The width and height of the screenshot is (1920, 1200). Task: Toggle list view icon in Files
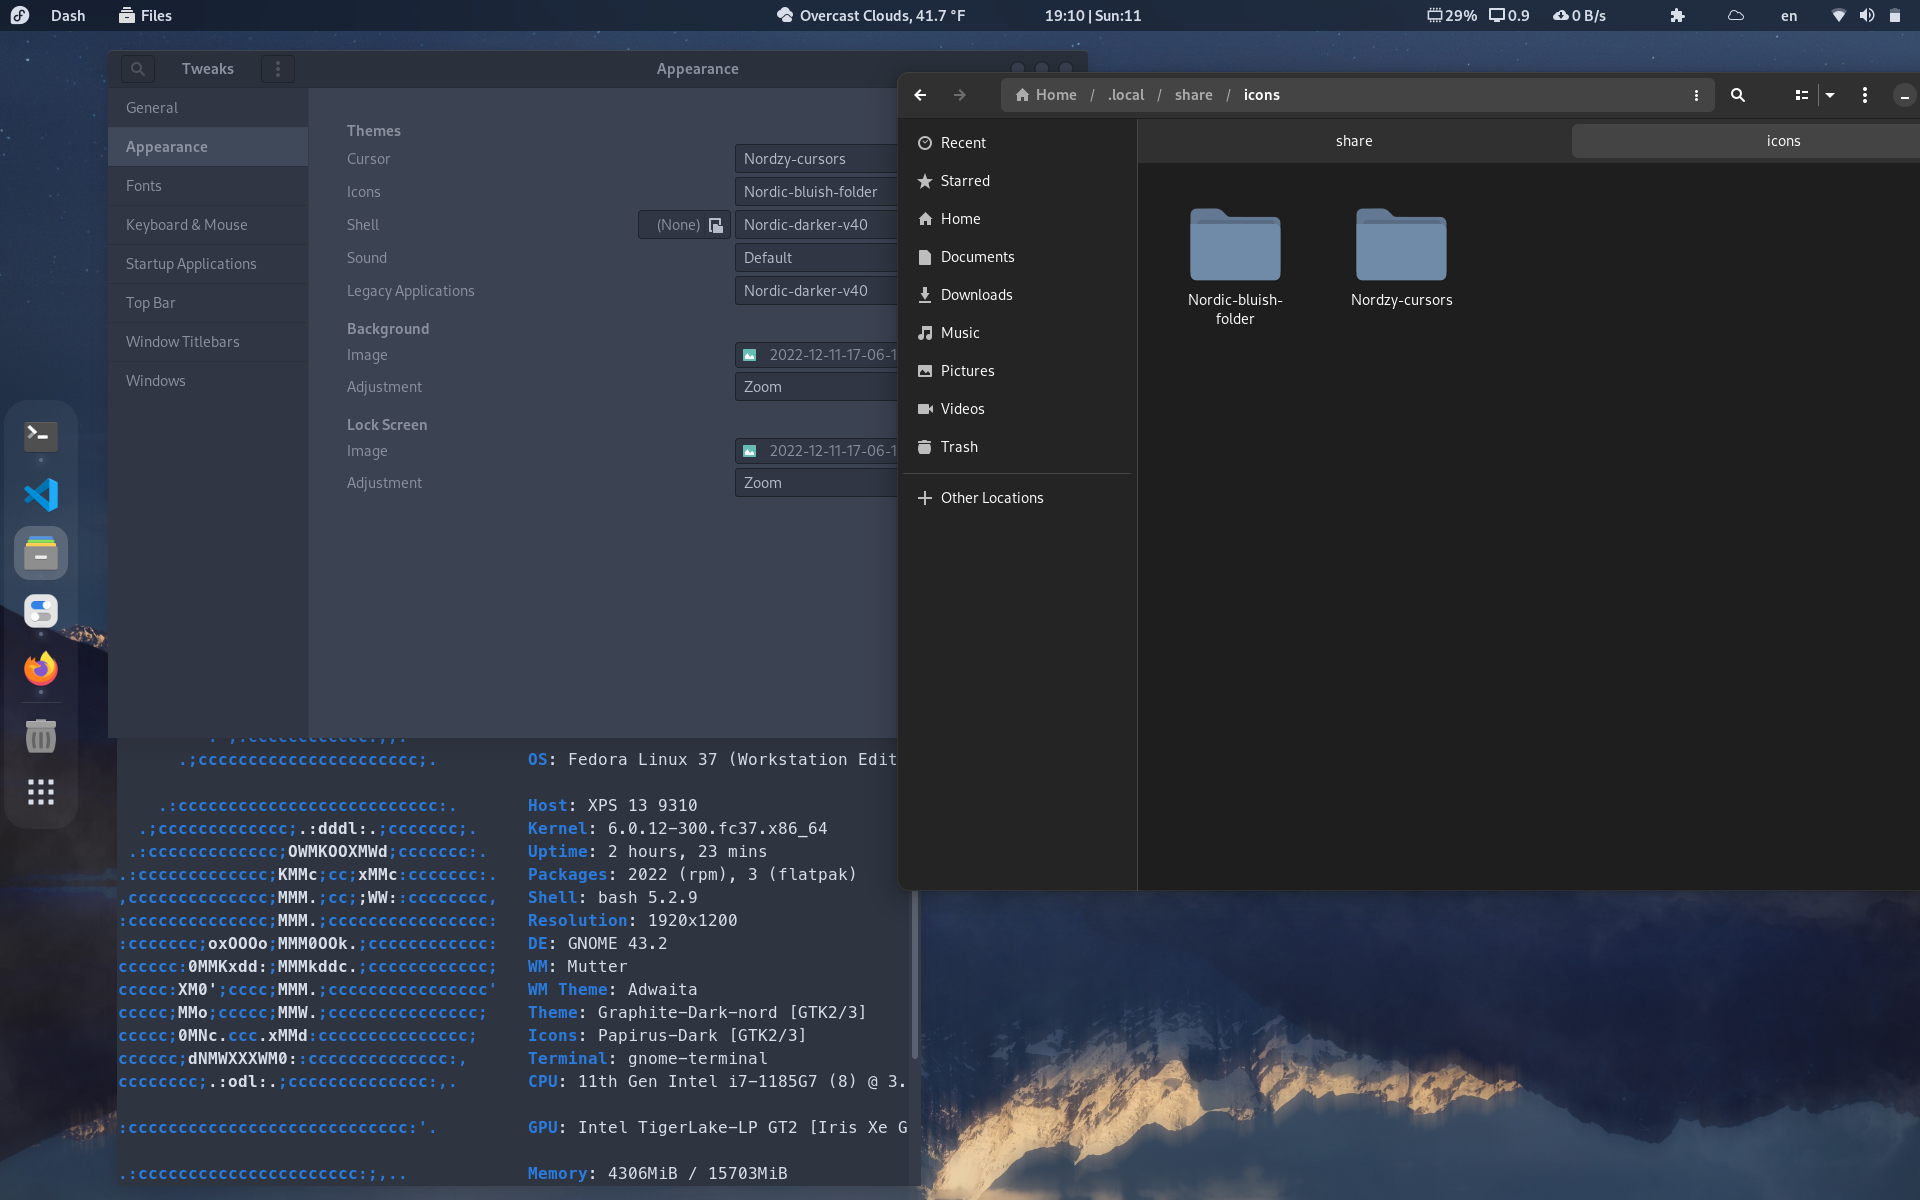1801,95
